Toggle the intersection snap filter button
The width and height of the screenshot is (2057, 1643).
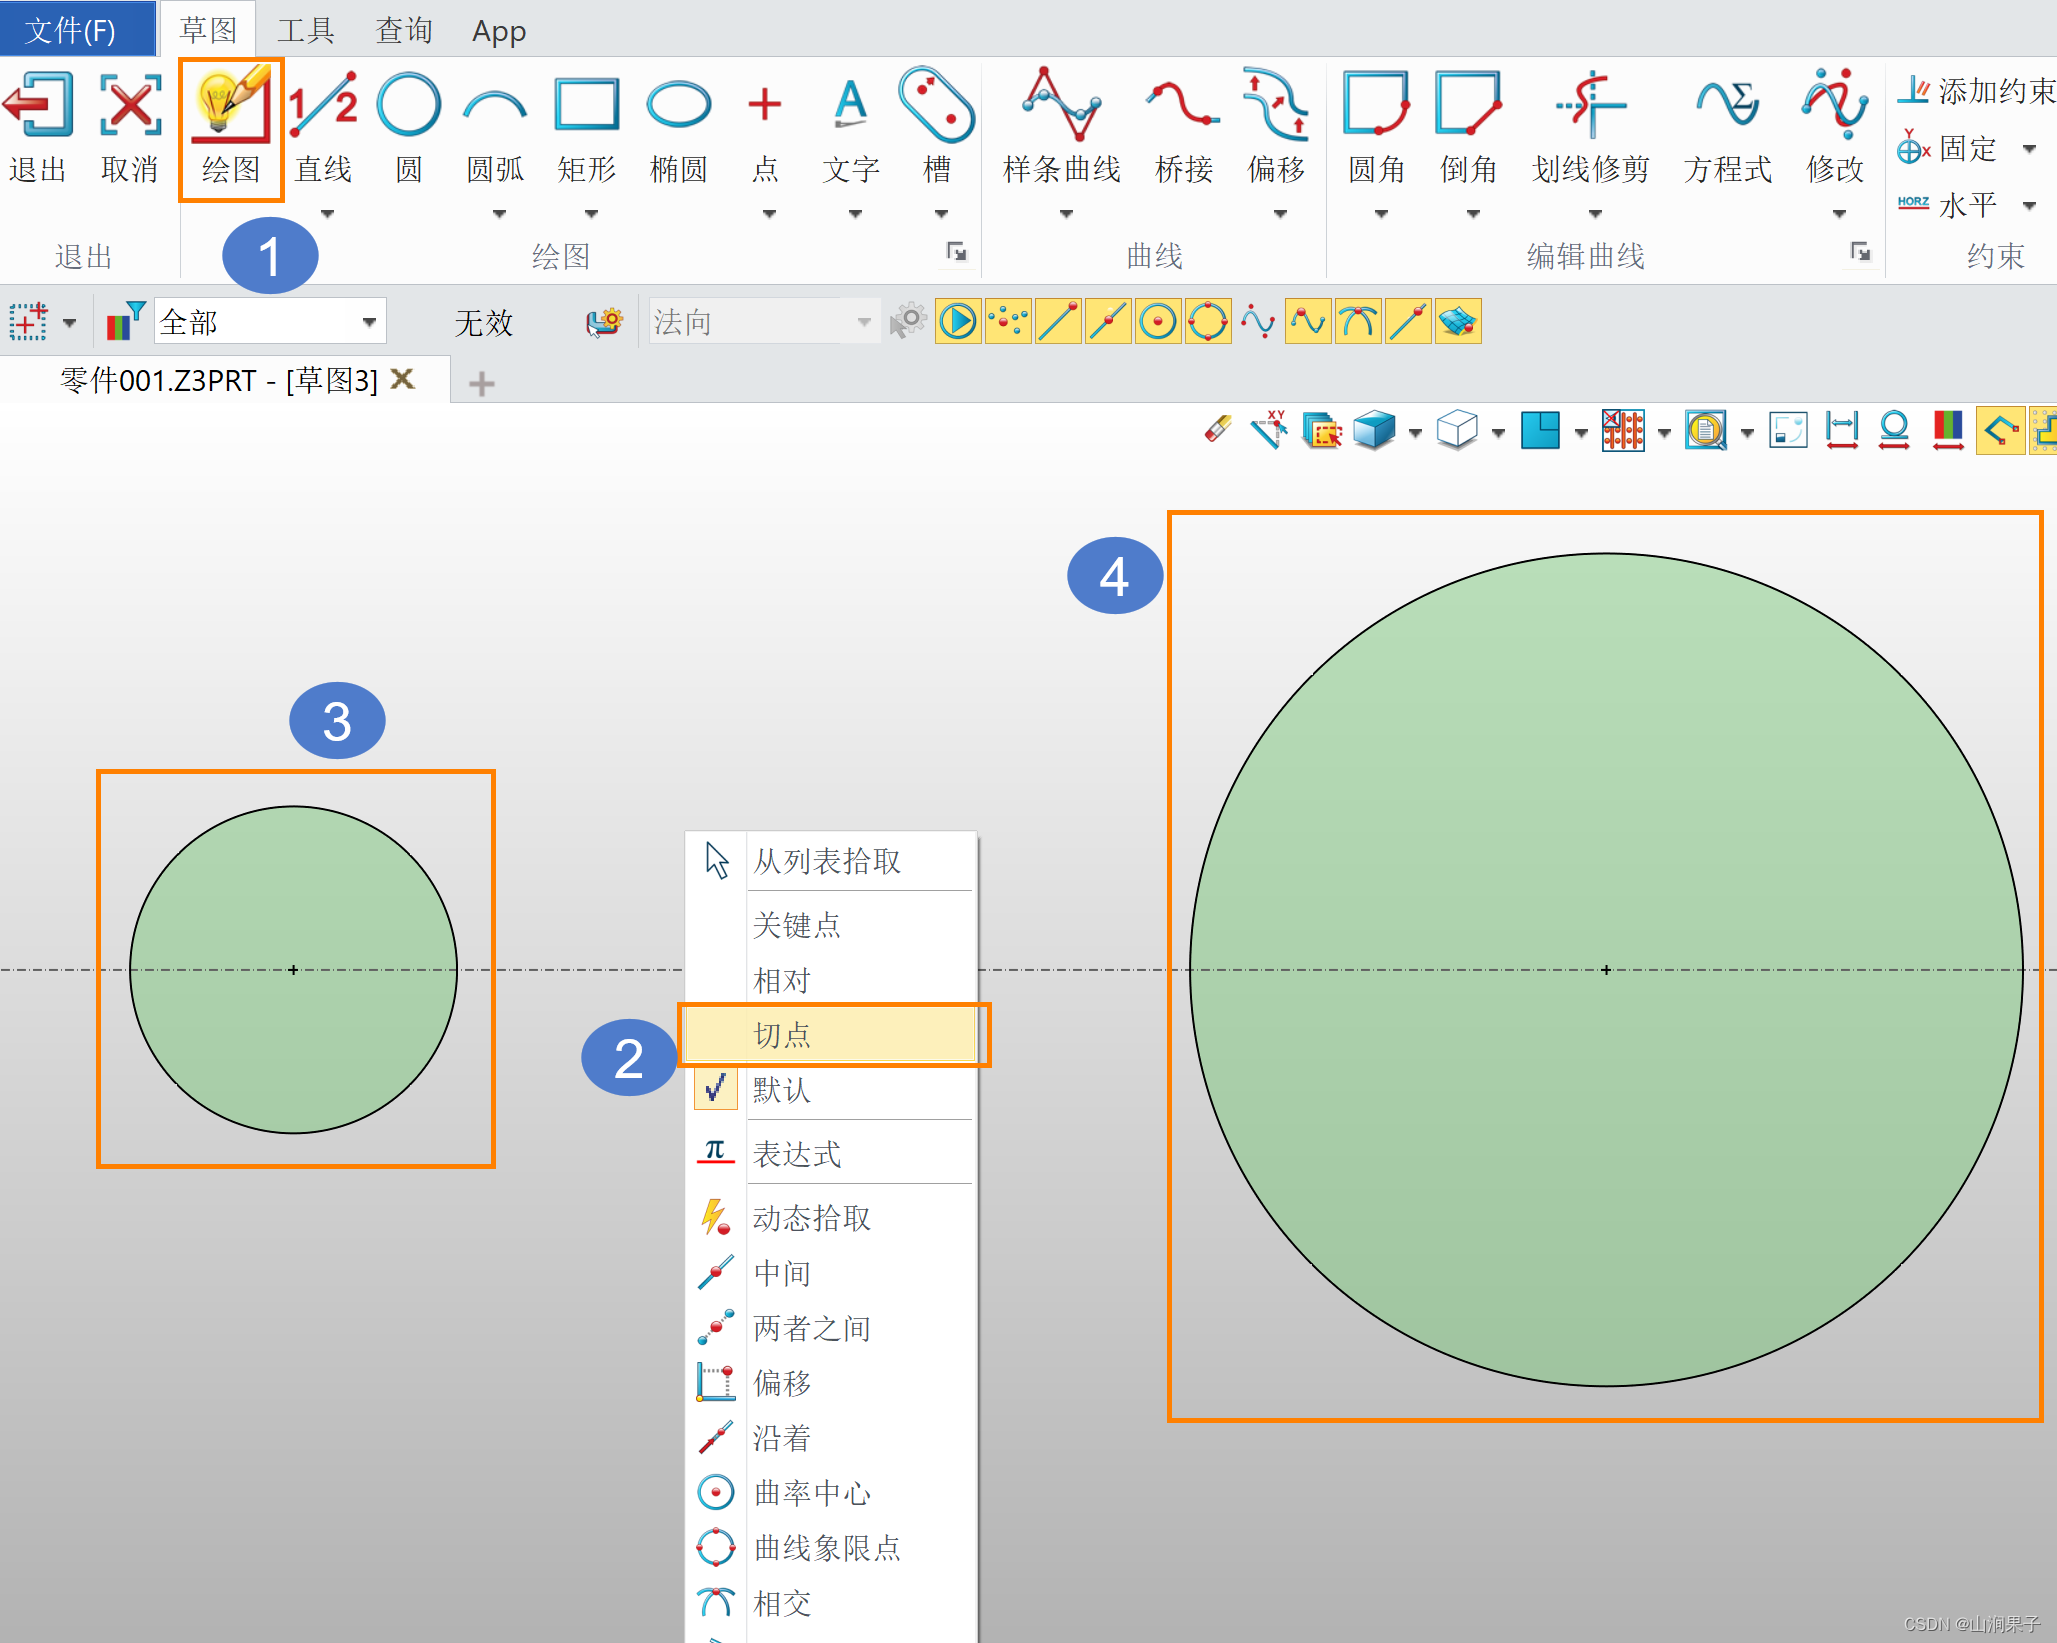tap(1358, 322)
